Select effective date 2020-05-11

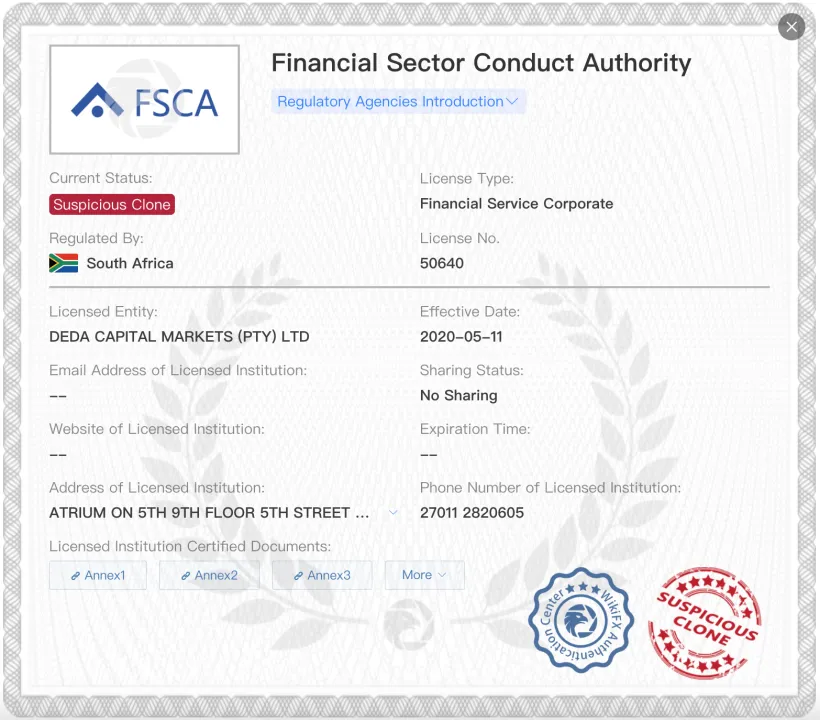click(x=461, y=337)
